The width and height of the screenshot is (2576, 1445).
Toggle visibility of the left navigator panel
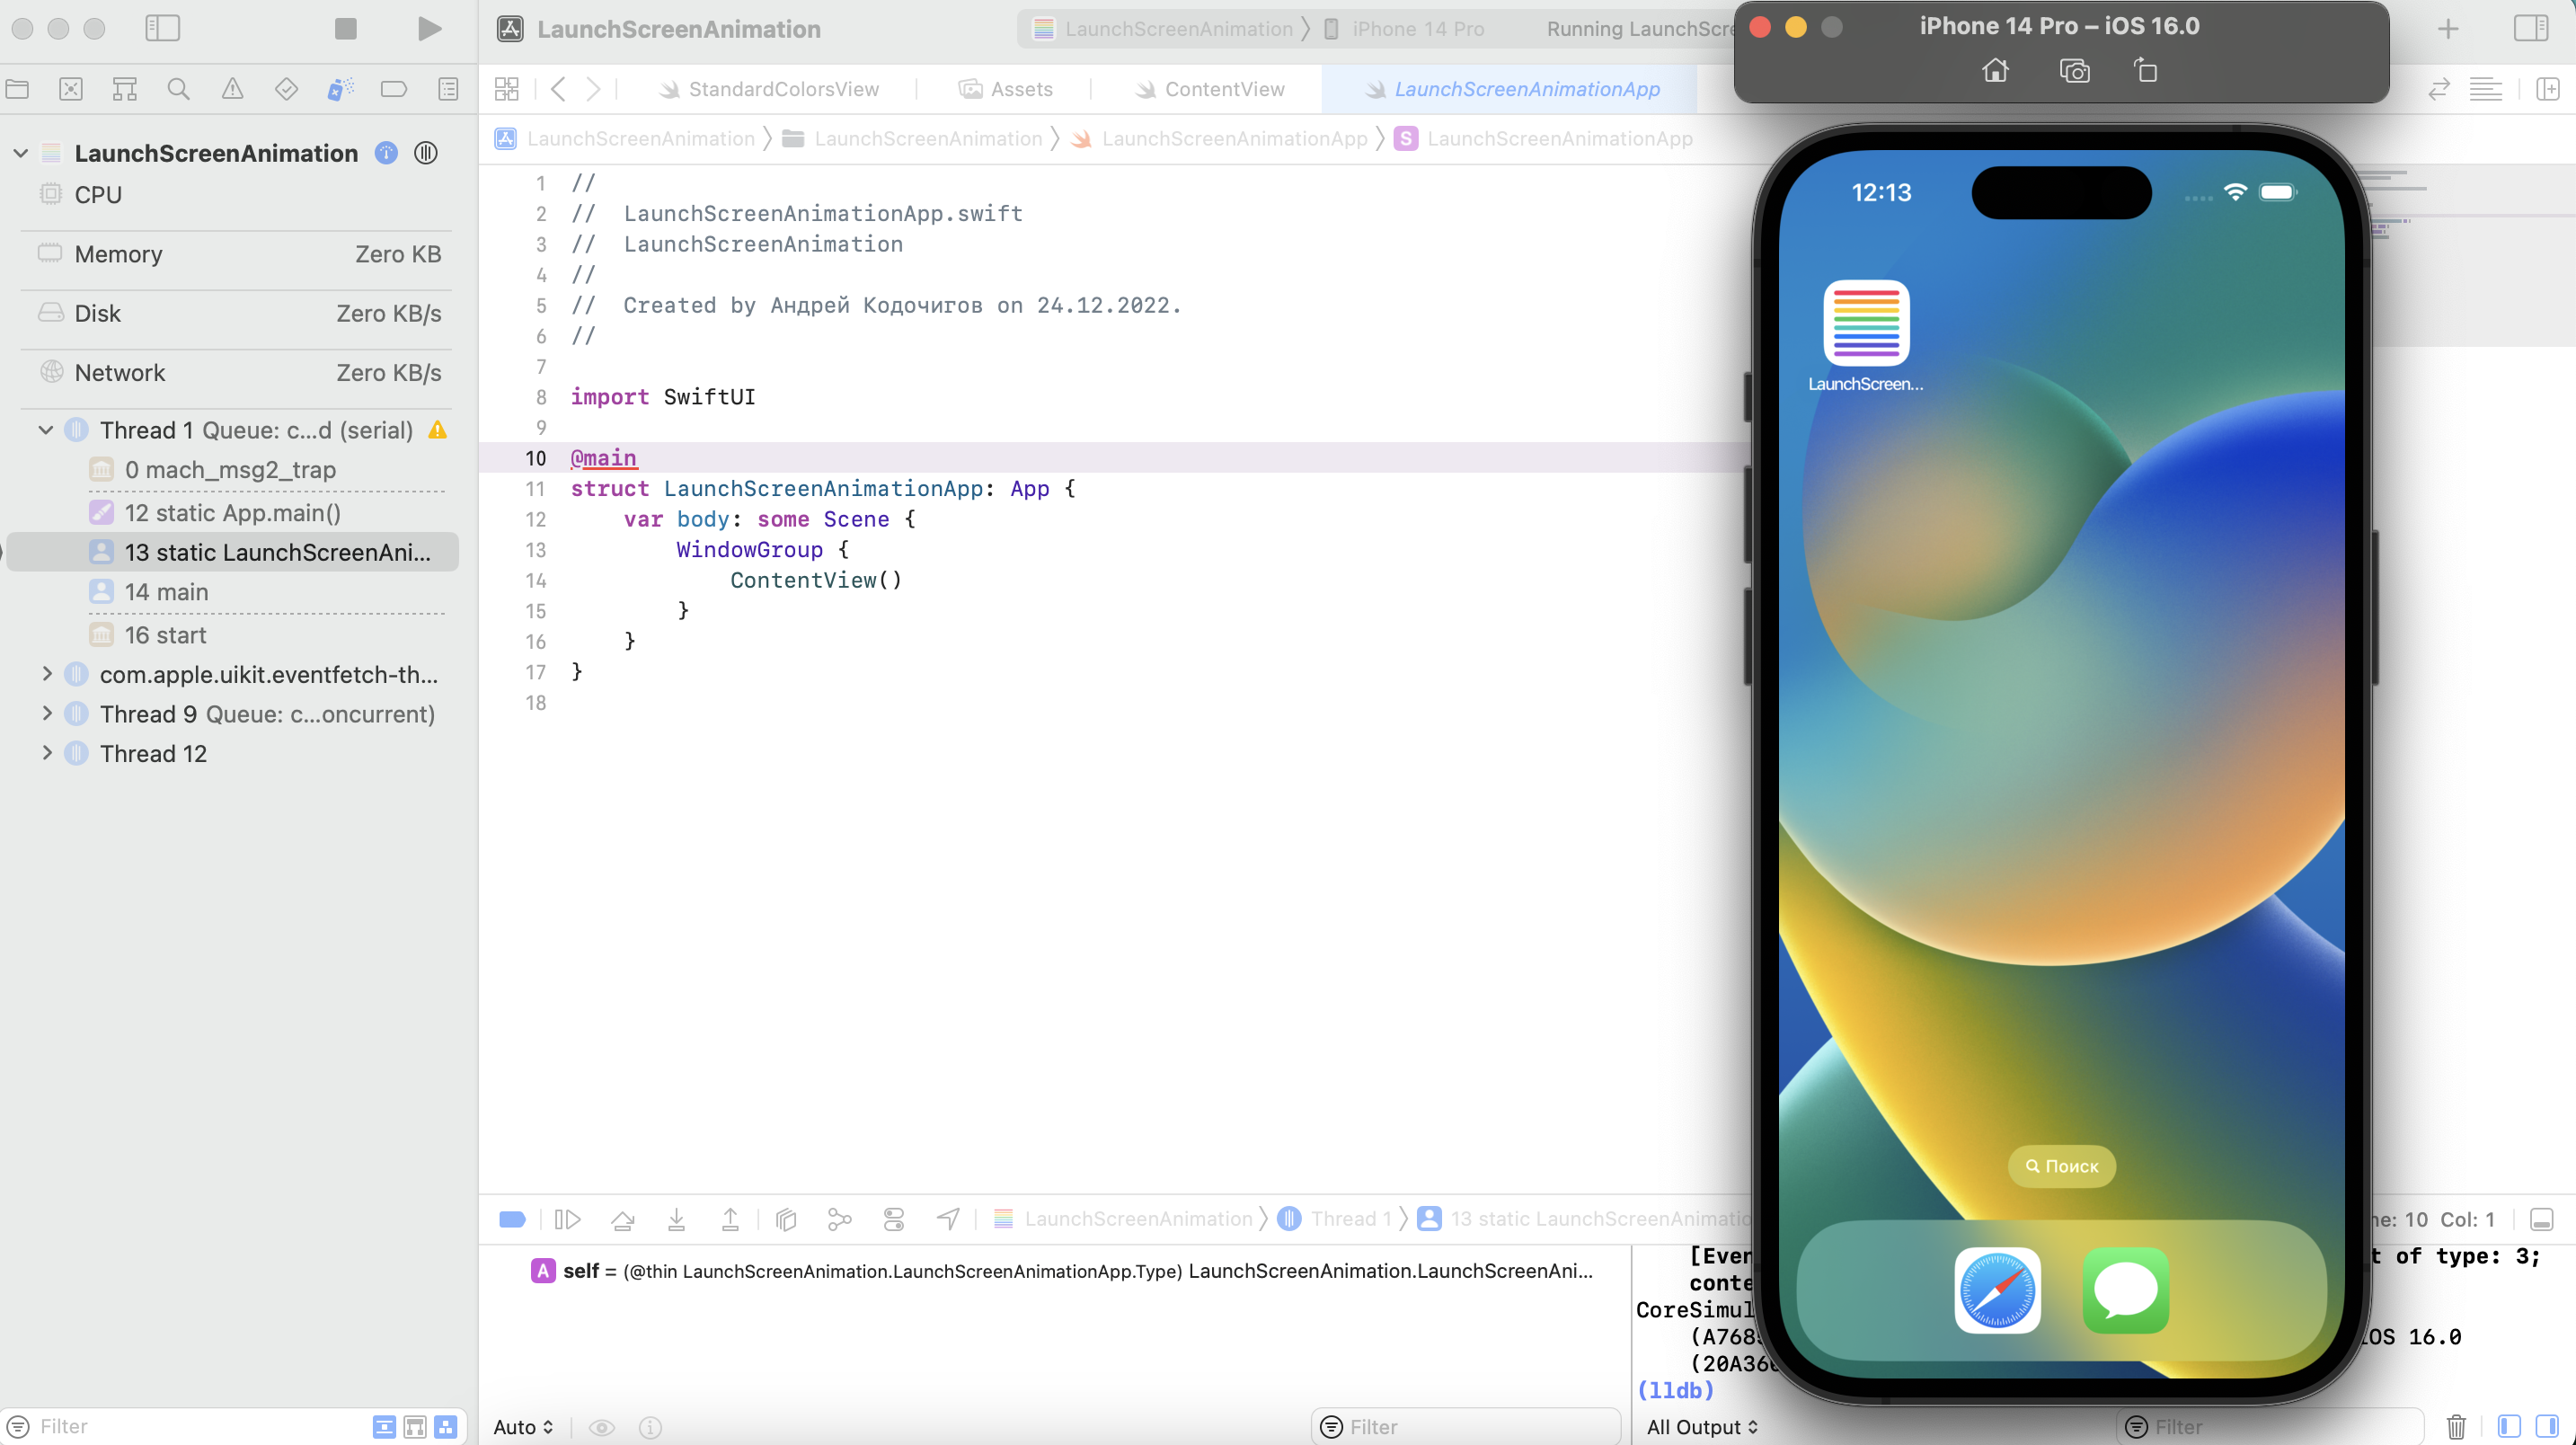click(163, 29)
